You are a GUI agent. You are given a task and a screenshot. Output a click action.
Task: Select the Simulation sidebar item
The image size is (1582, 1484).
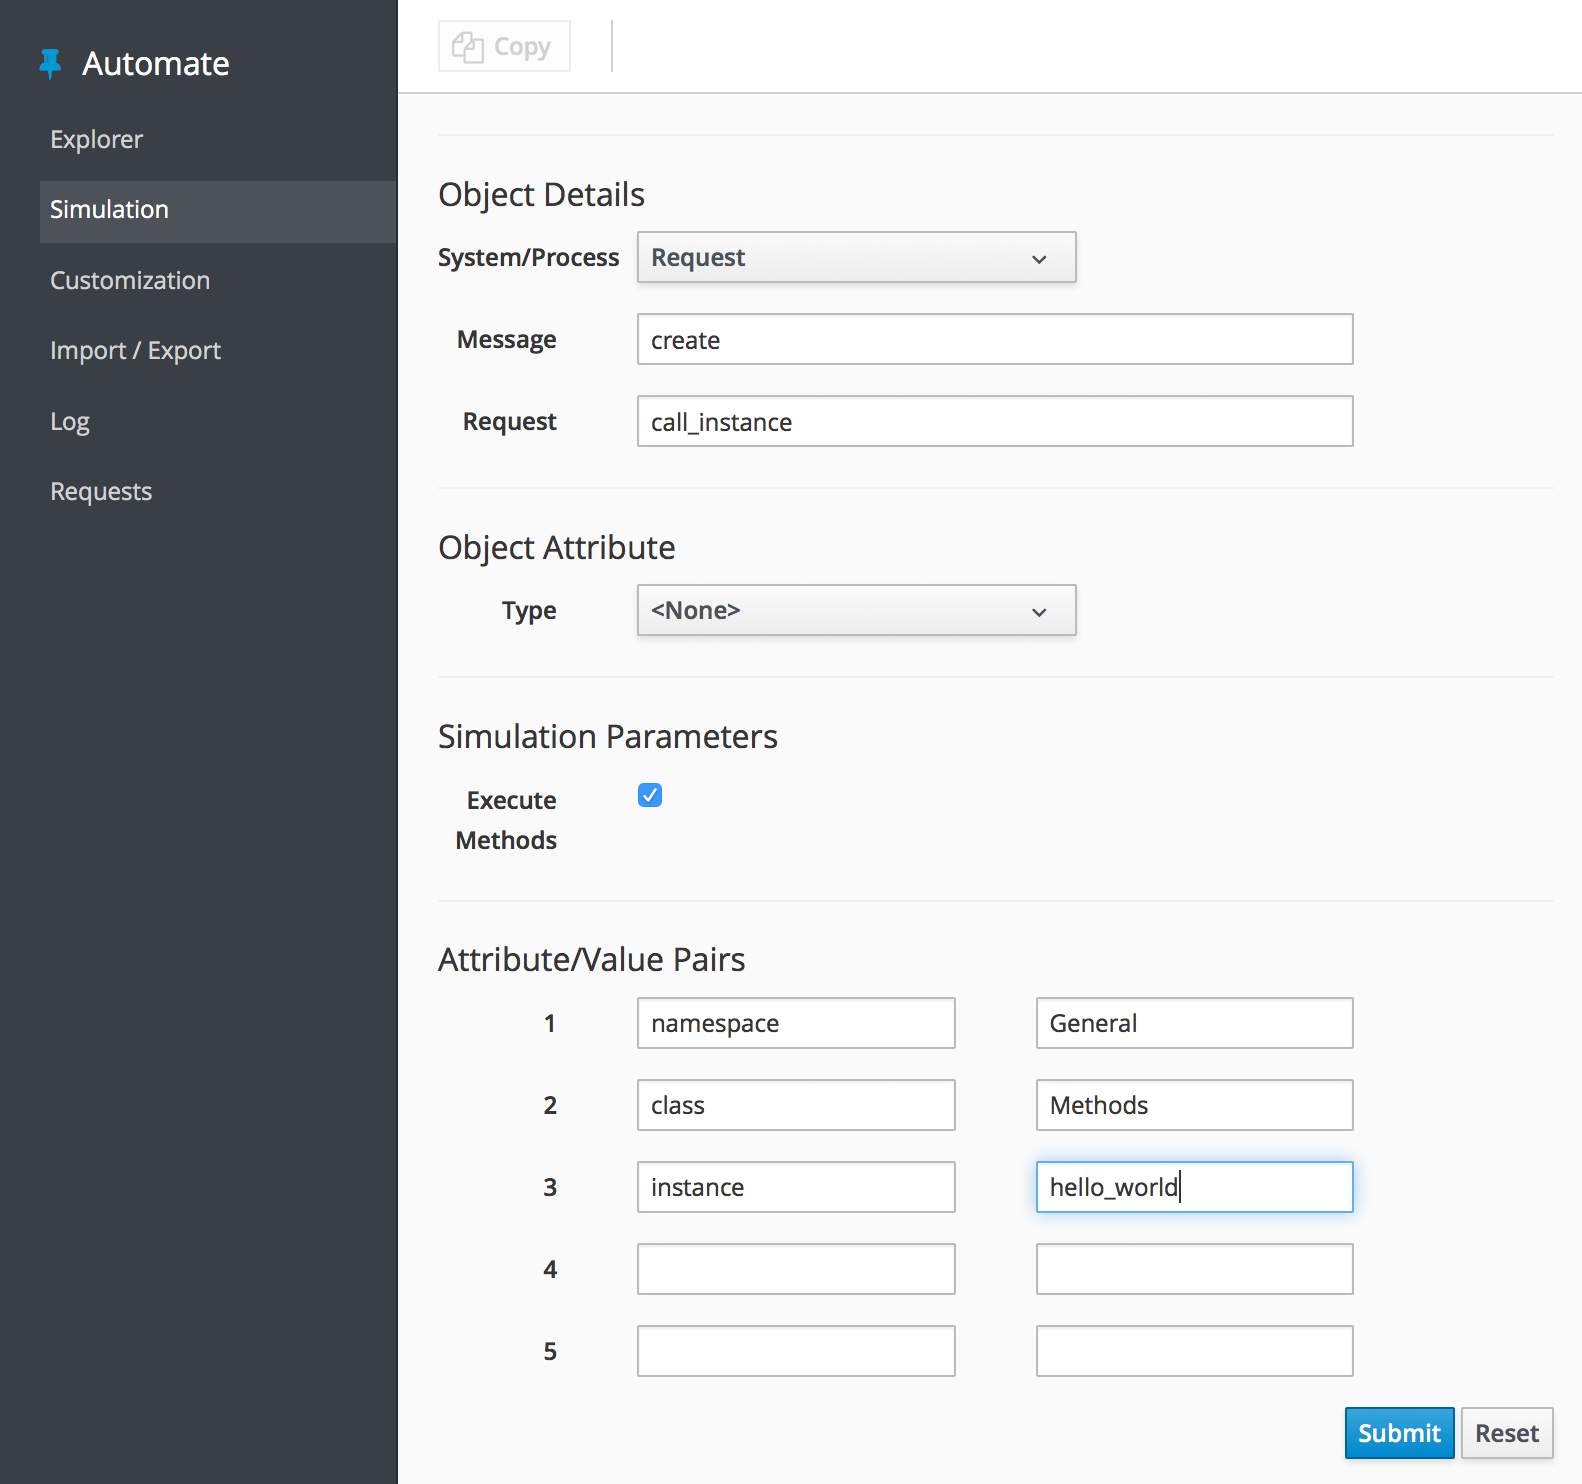click(x=110, y=210)
